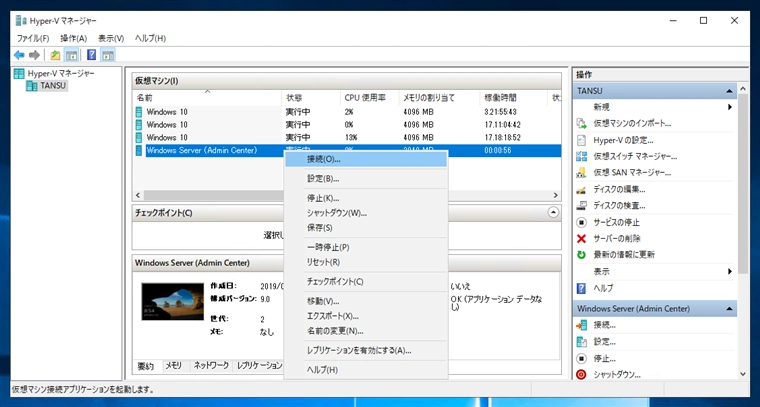Viewport: 760px width, 407px height.
Task: Switch to the 要約 tab
Action: click(145, 366)
